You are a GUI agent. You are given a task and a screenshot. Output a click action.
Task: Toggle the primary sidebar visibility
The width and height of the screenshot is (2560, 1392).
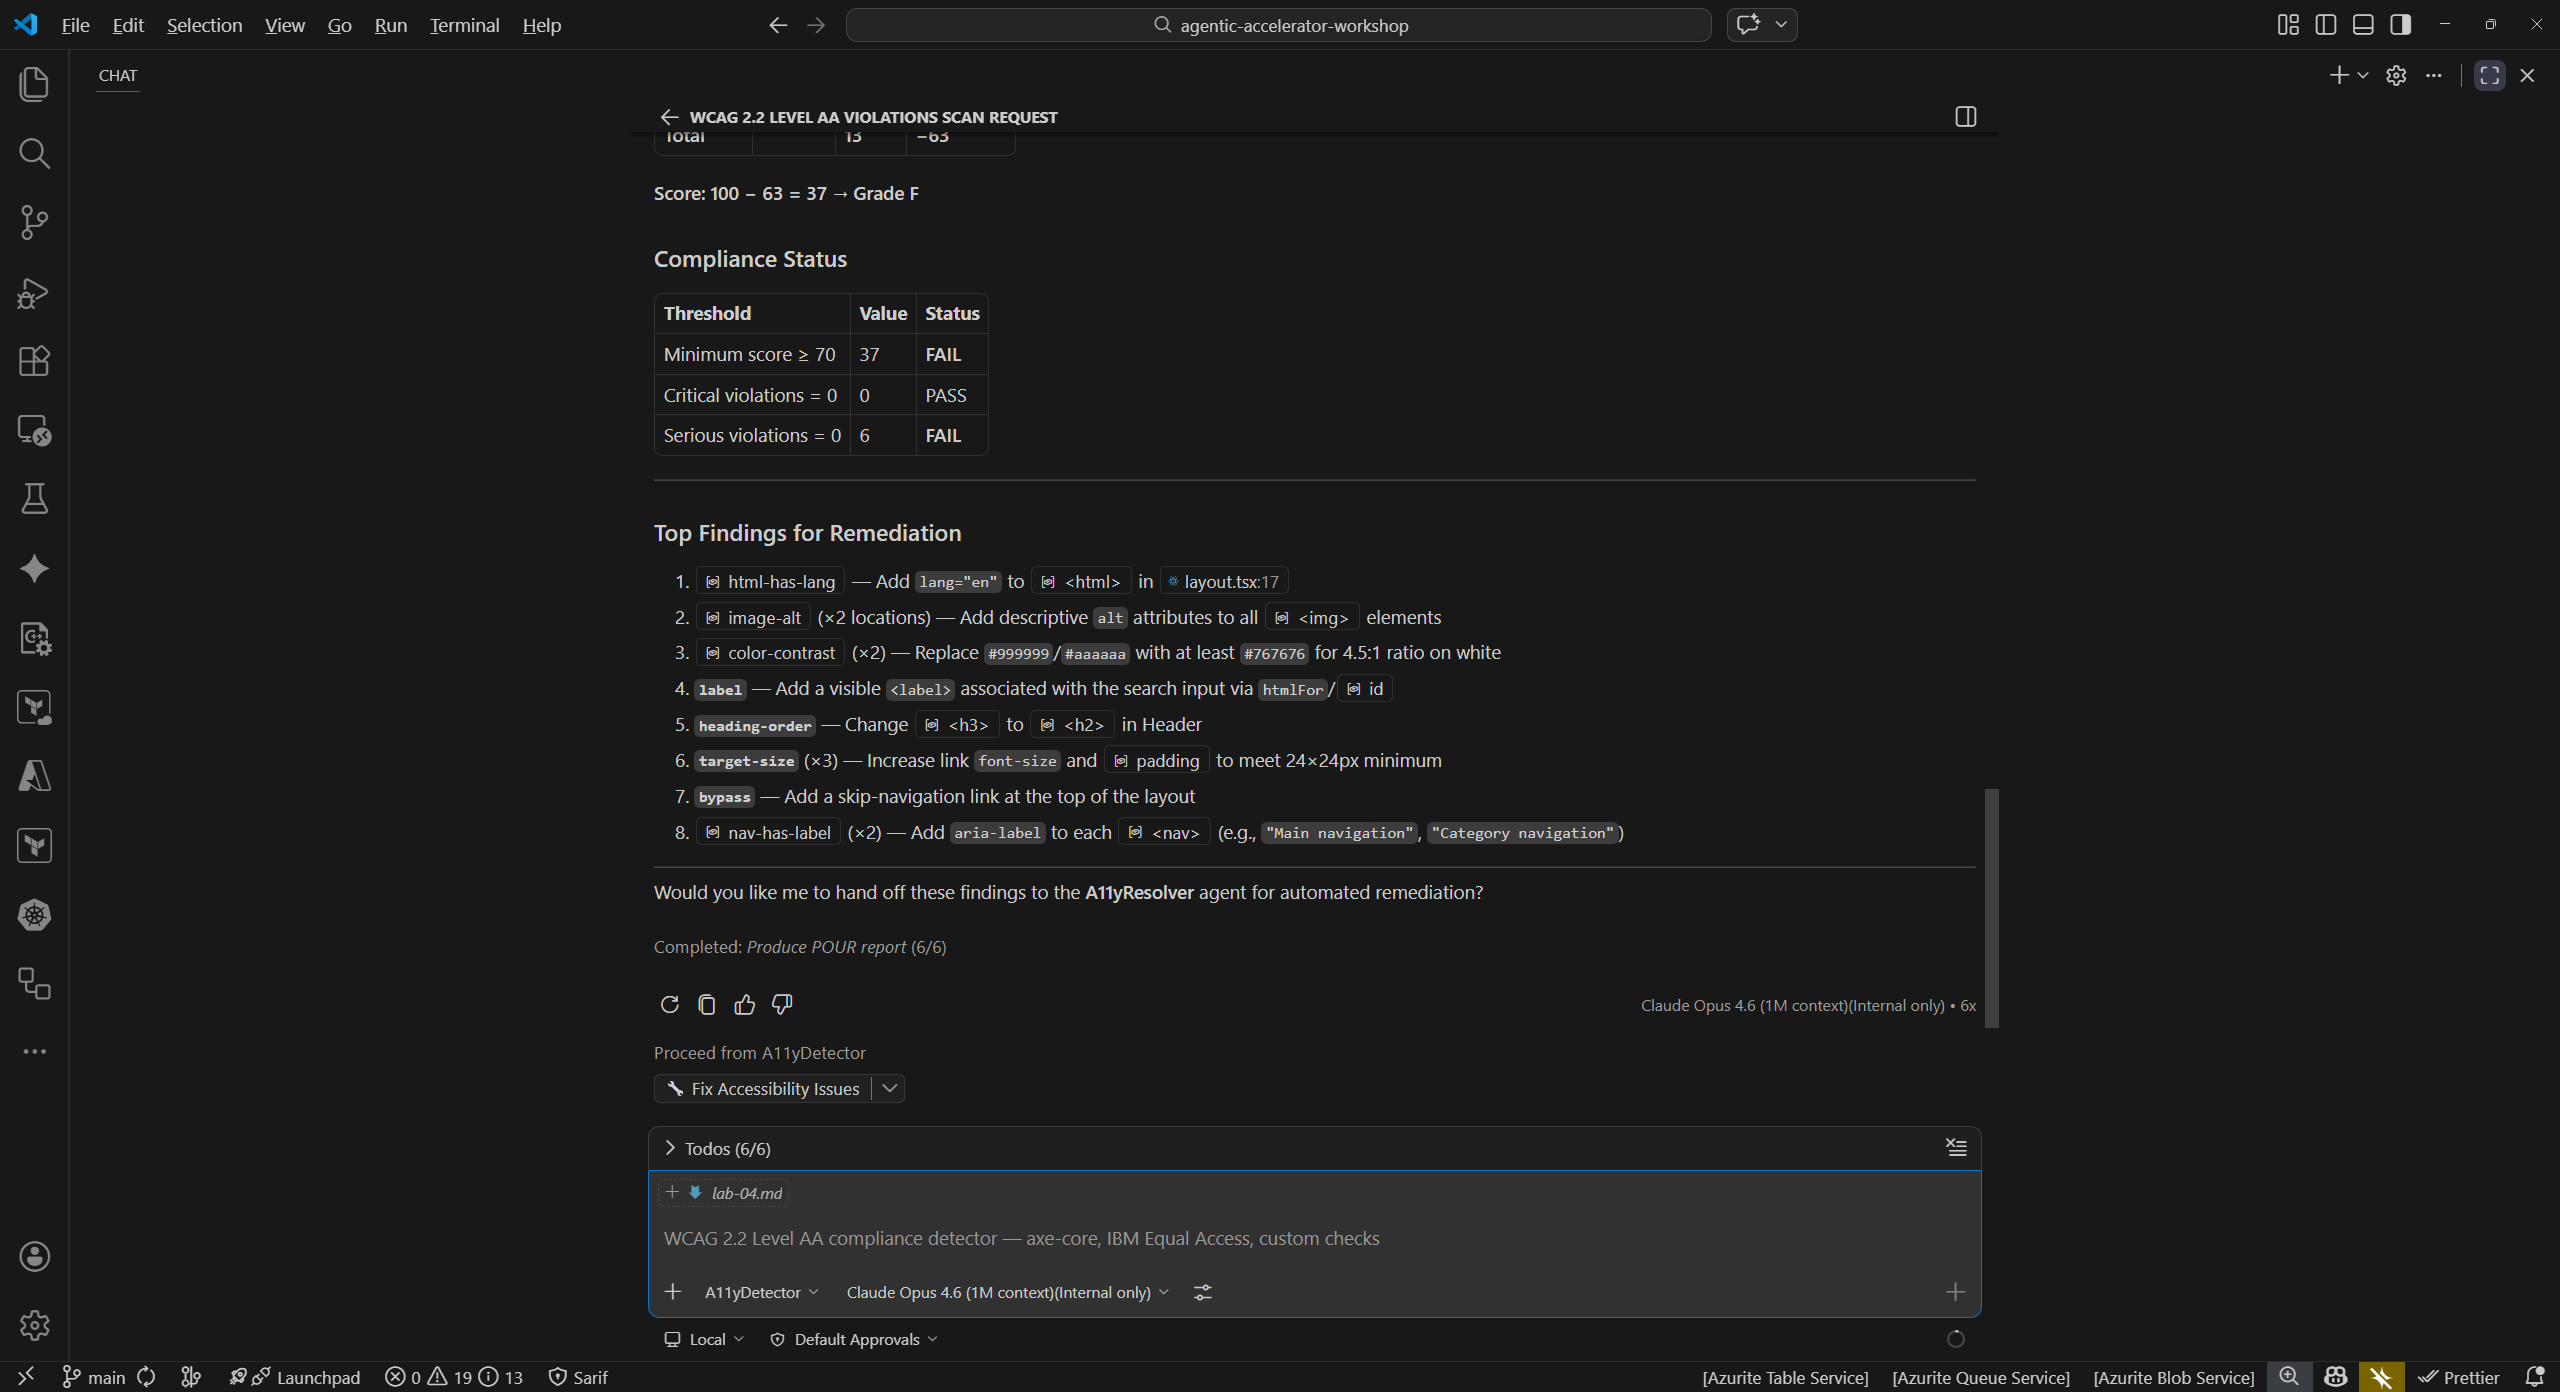tap(2326, 24)
